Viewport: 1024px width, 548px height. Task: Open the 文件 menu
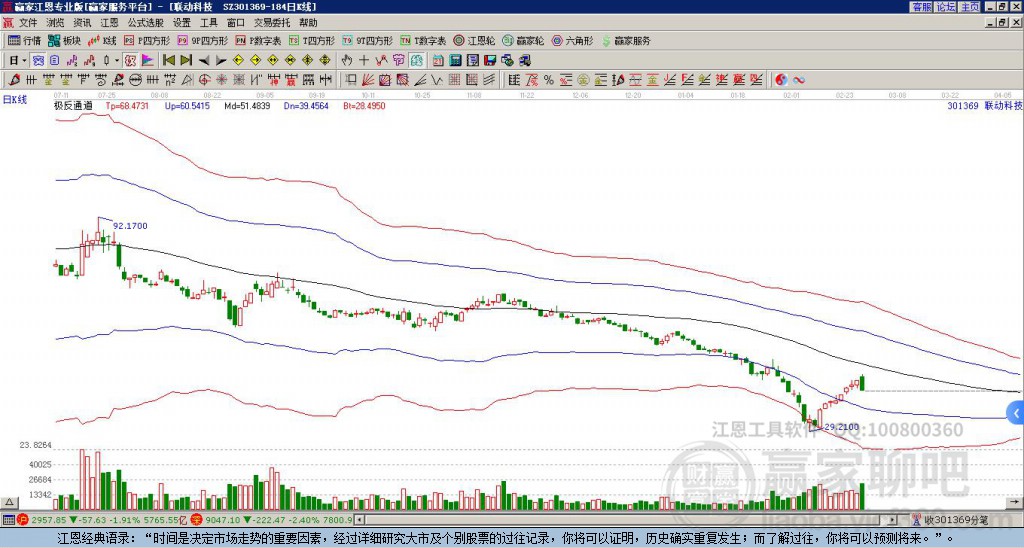coord(28,23)
